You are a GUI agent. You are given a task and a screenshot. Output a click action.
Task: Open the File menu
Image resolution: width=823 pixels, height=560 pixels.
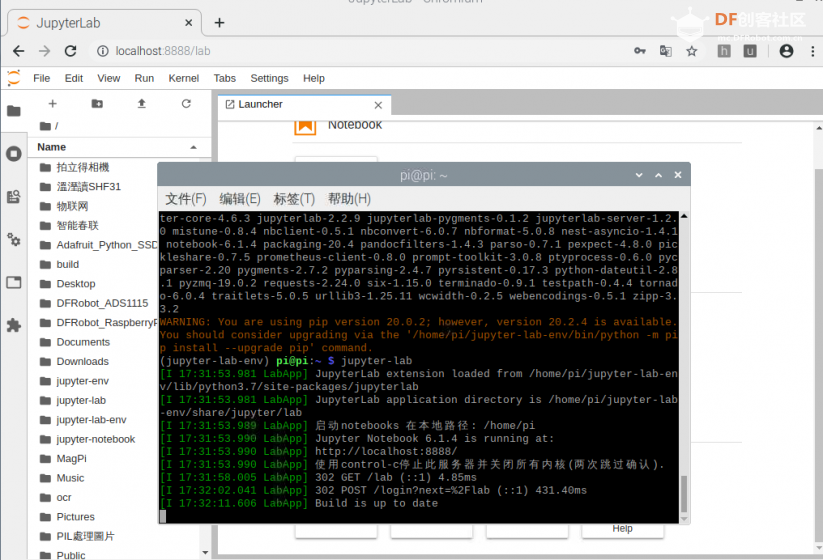41,78
